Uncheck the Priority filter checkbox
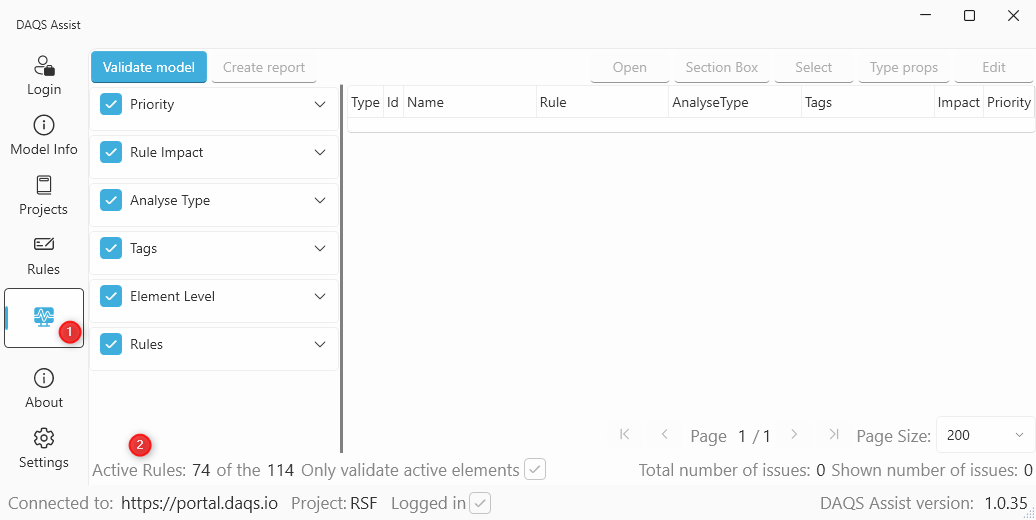The width and height of the screenshot is (1036, 520). [x=111, y=104]
